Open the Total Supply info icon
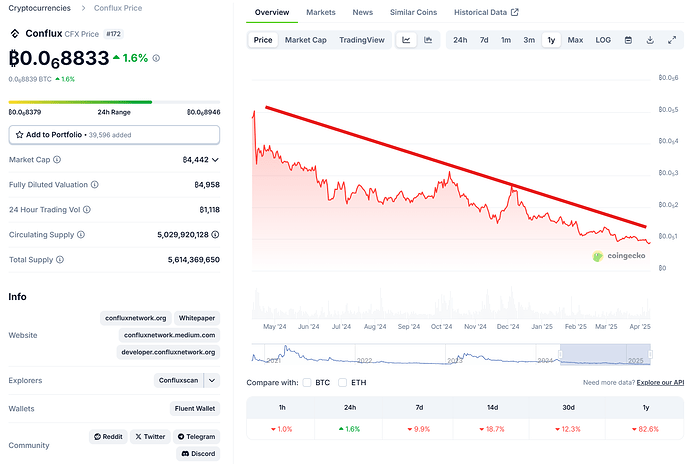The height and width of the screenshot is (464, 690). click(x=60, y=260)
